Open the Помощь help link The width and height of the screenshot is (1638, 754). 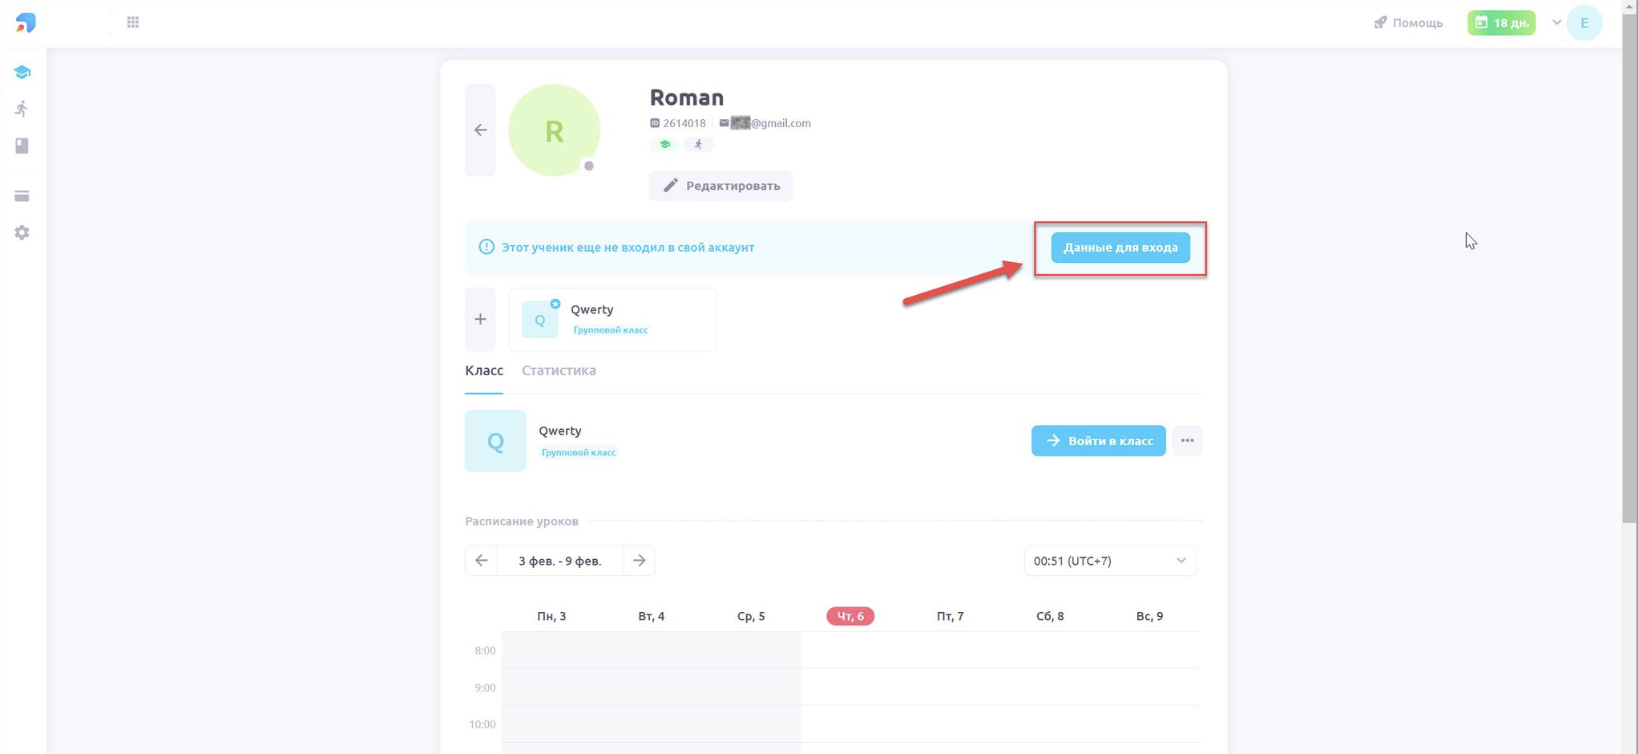(1408, 22)
